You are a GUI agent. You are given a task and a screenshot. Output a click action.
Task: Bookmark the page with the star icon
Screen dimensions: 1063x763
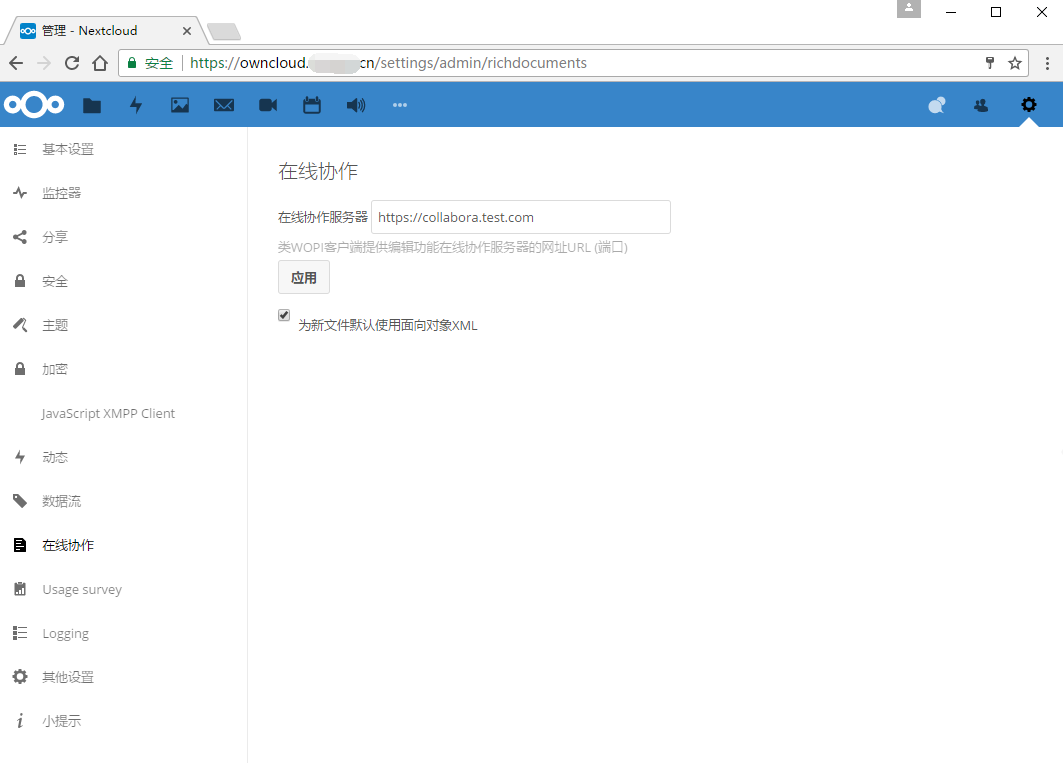[1015, 62]
